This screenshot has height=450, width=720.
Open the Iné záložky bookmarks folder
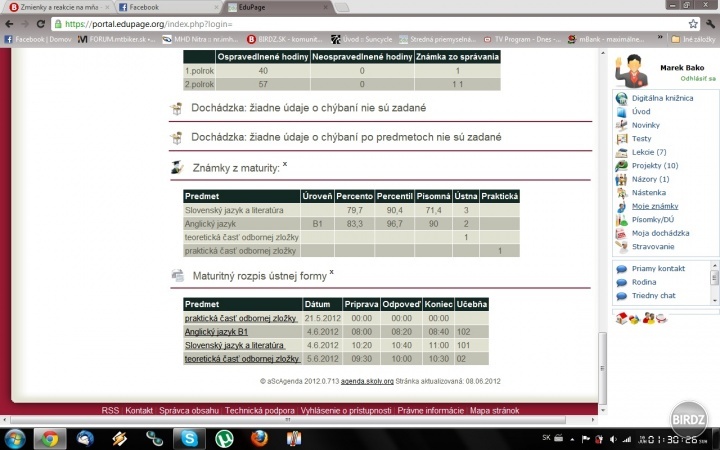coord(693,39)
